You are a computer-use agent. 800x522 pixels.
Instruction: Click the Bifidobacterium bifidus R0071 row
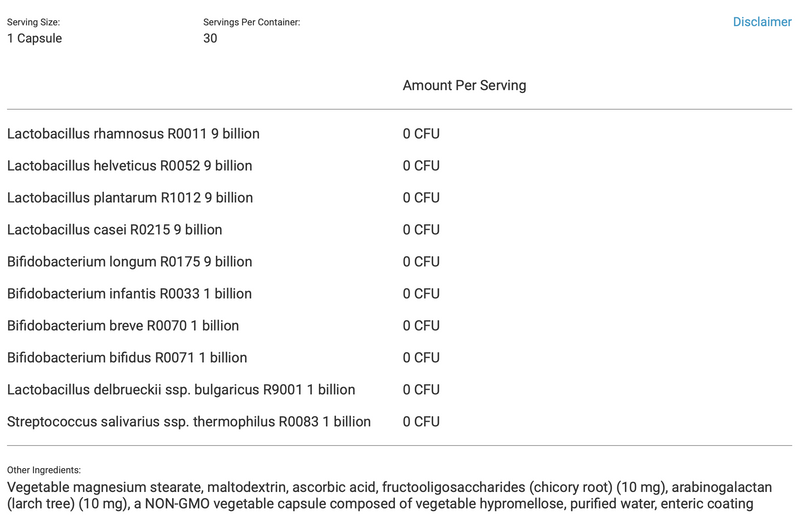(x=127, y=358)
